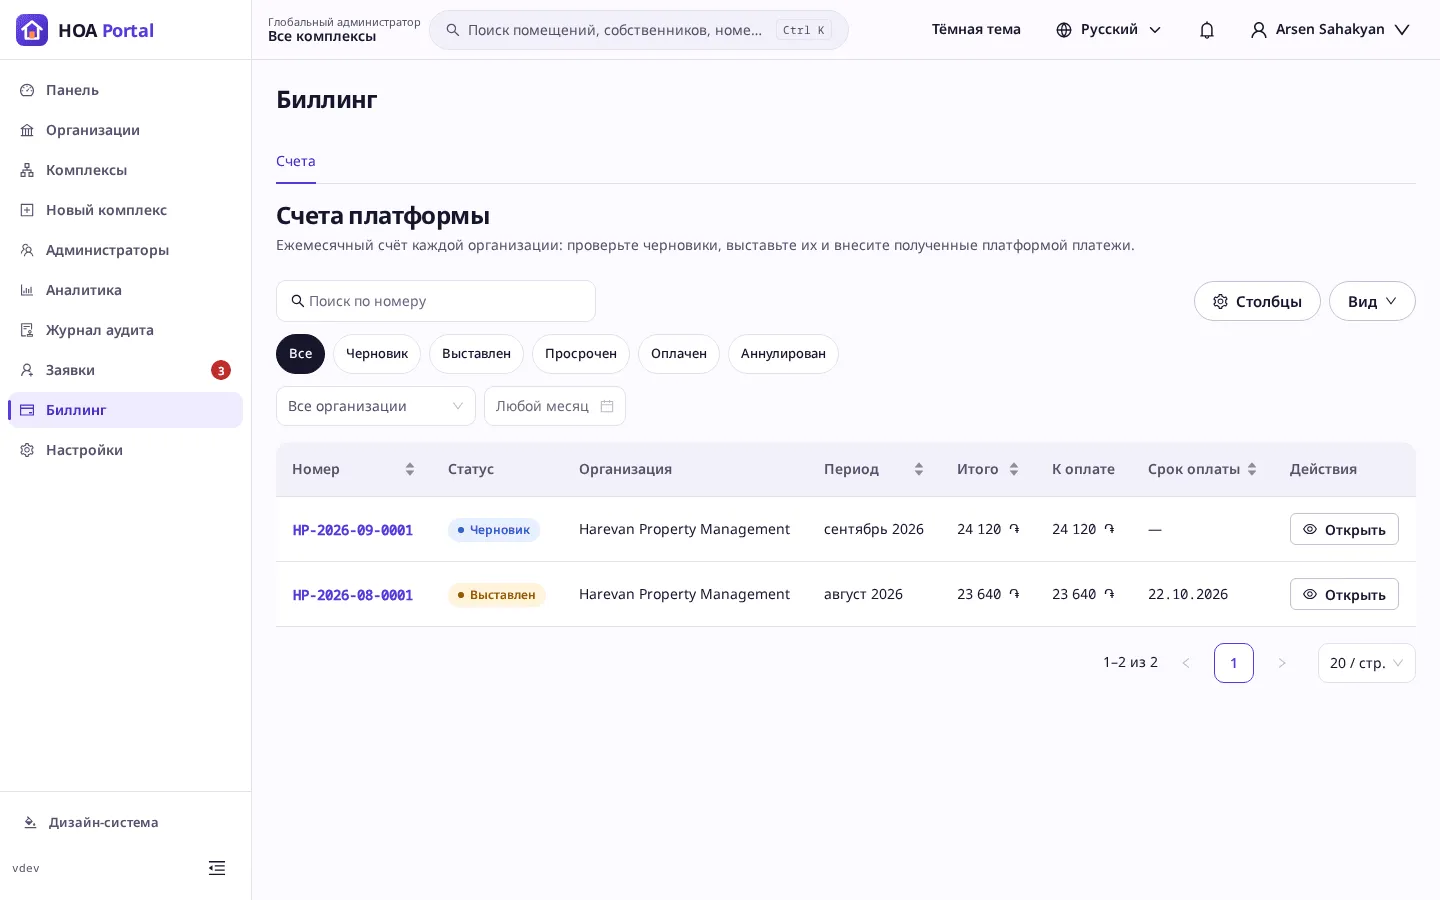This screenshot has height=900, width=1440.
Task: Toggle Тёмная тема
Action: point(976,30)
